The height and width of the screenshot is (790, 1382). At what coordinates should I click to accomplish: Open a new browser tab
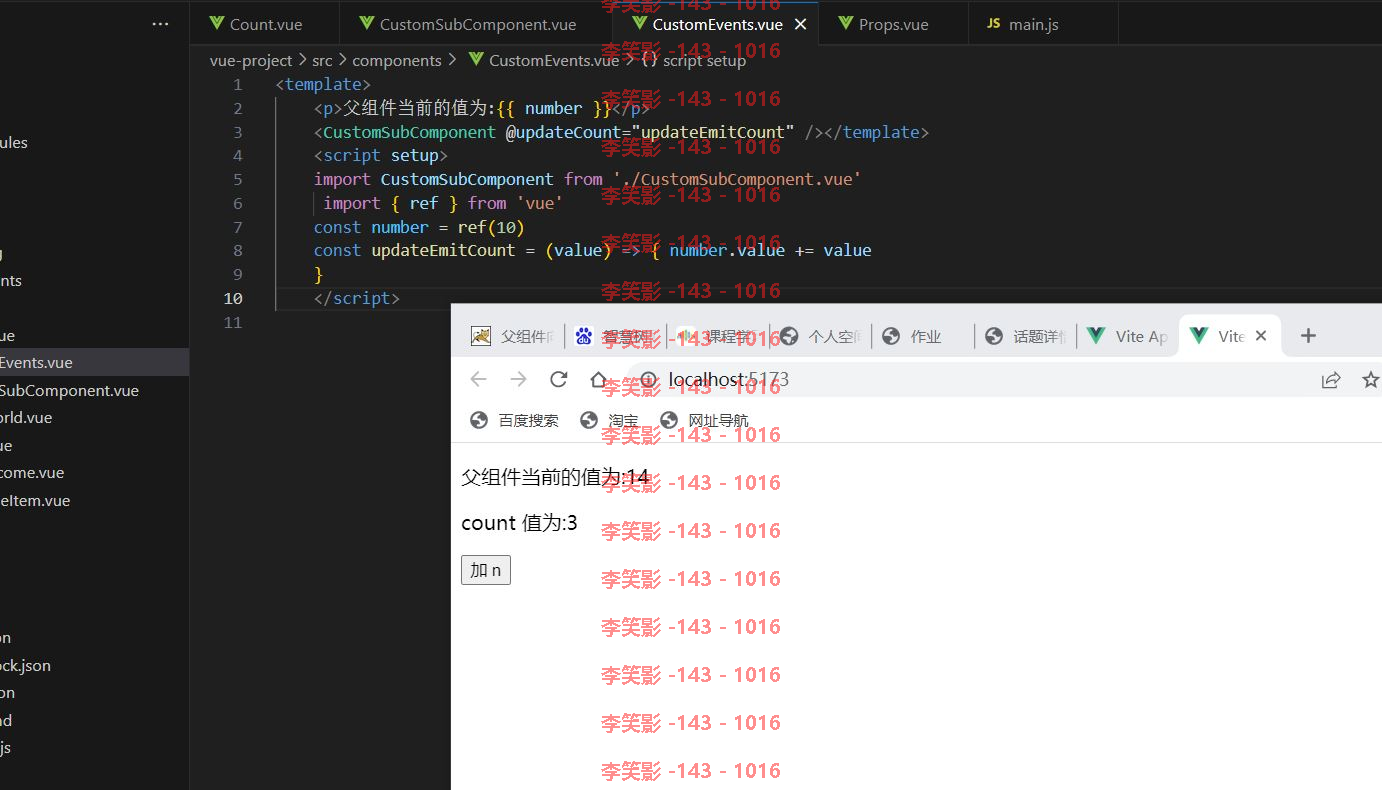1308,336
